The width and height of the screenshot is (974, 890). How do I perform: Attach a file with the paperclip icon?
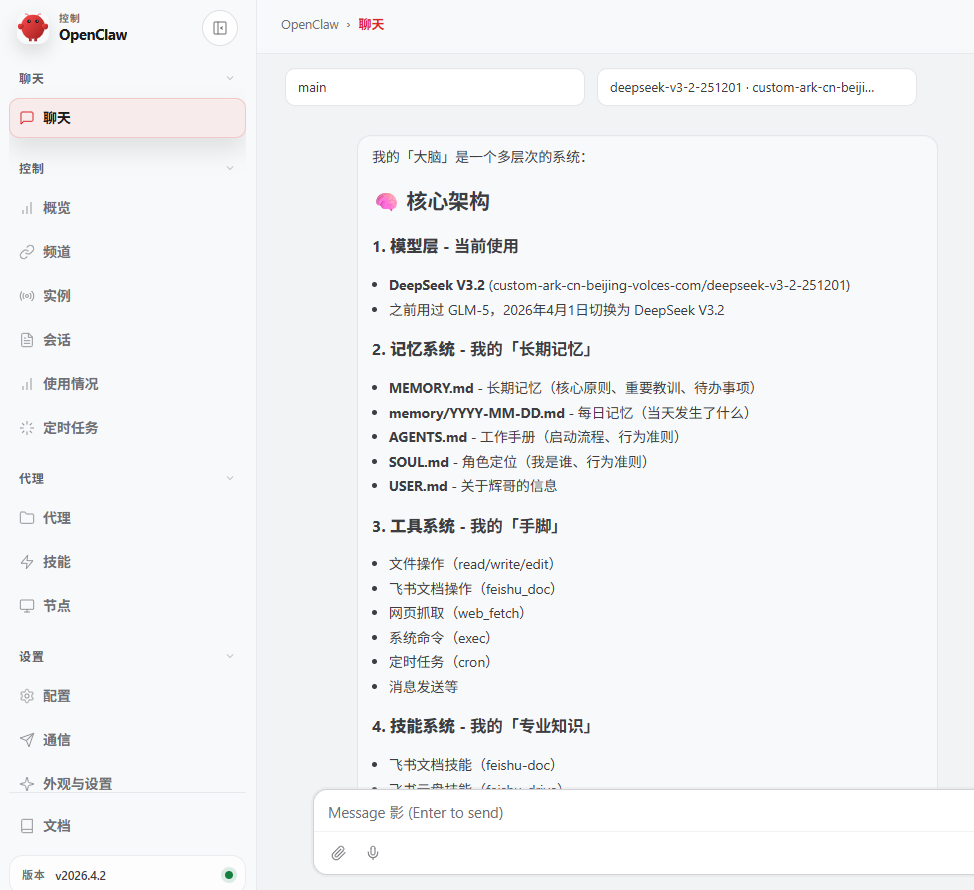[x=338, y=853]
